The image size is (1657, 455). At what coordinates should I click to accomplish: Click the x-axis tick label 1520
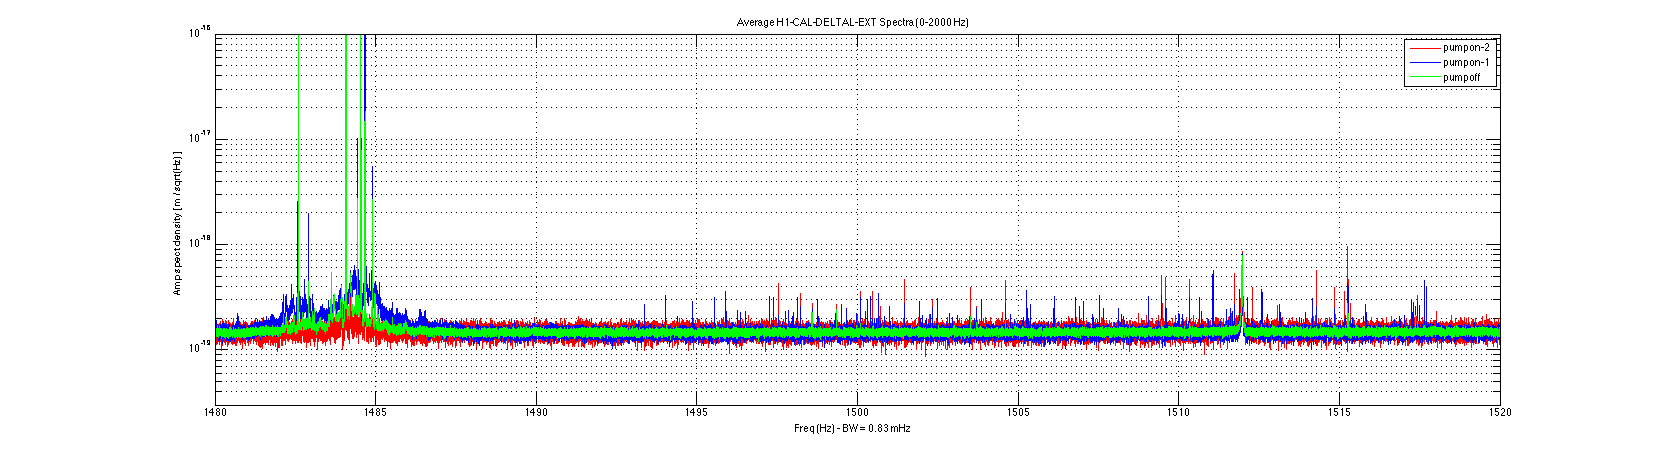coord(1499,411)
